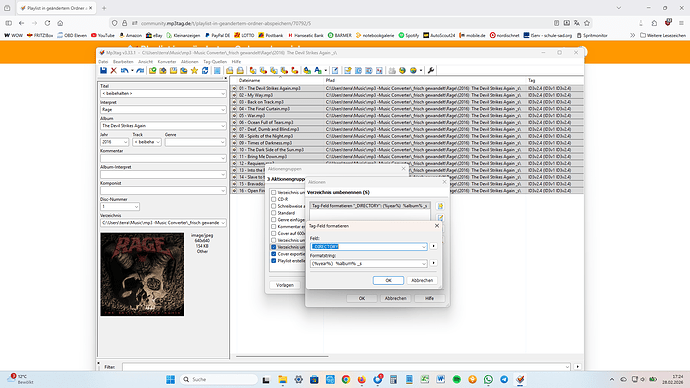
Task: Open Telegram from the taskbar
Action: [504, 379]
